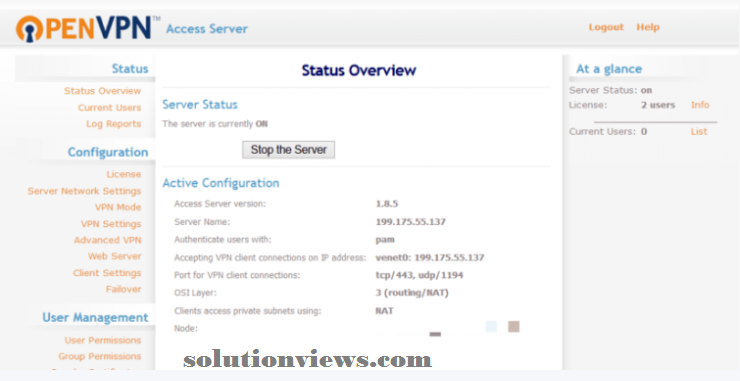
Task: Select VPN Mode in sidebar
Action: [118, 207]
